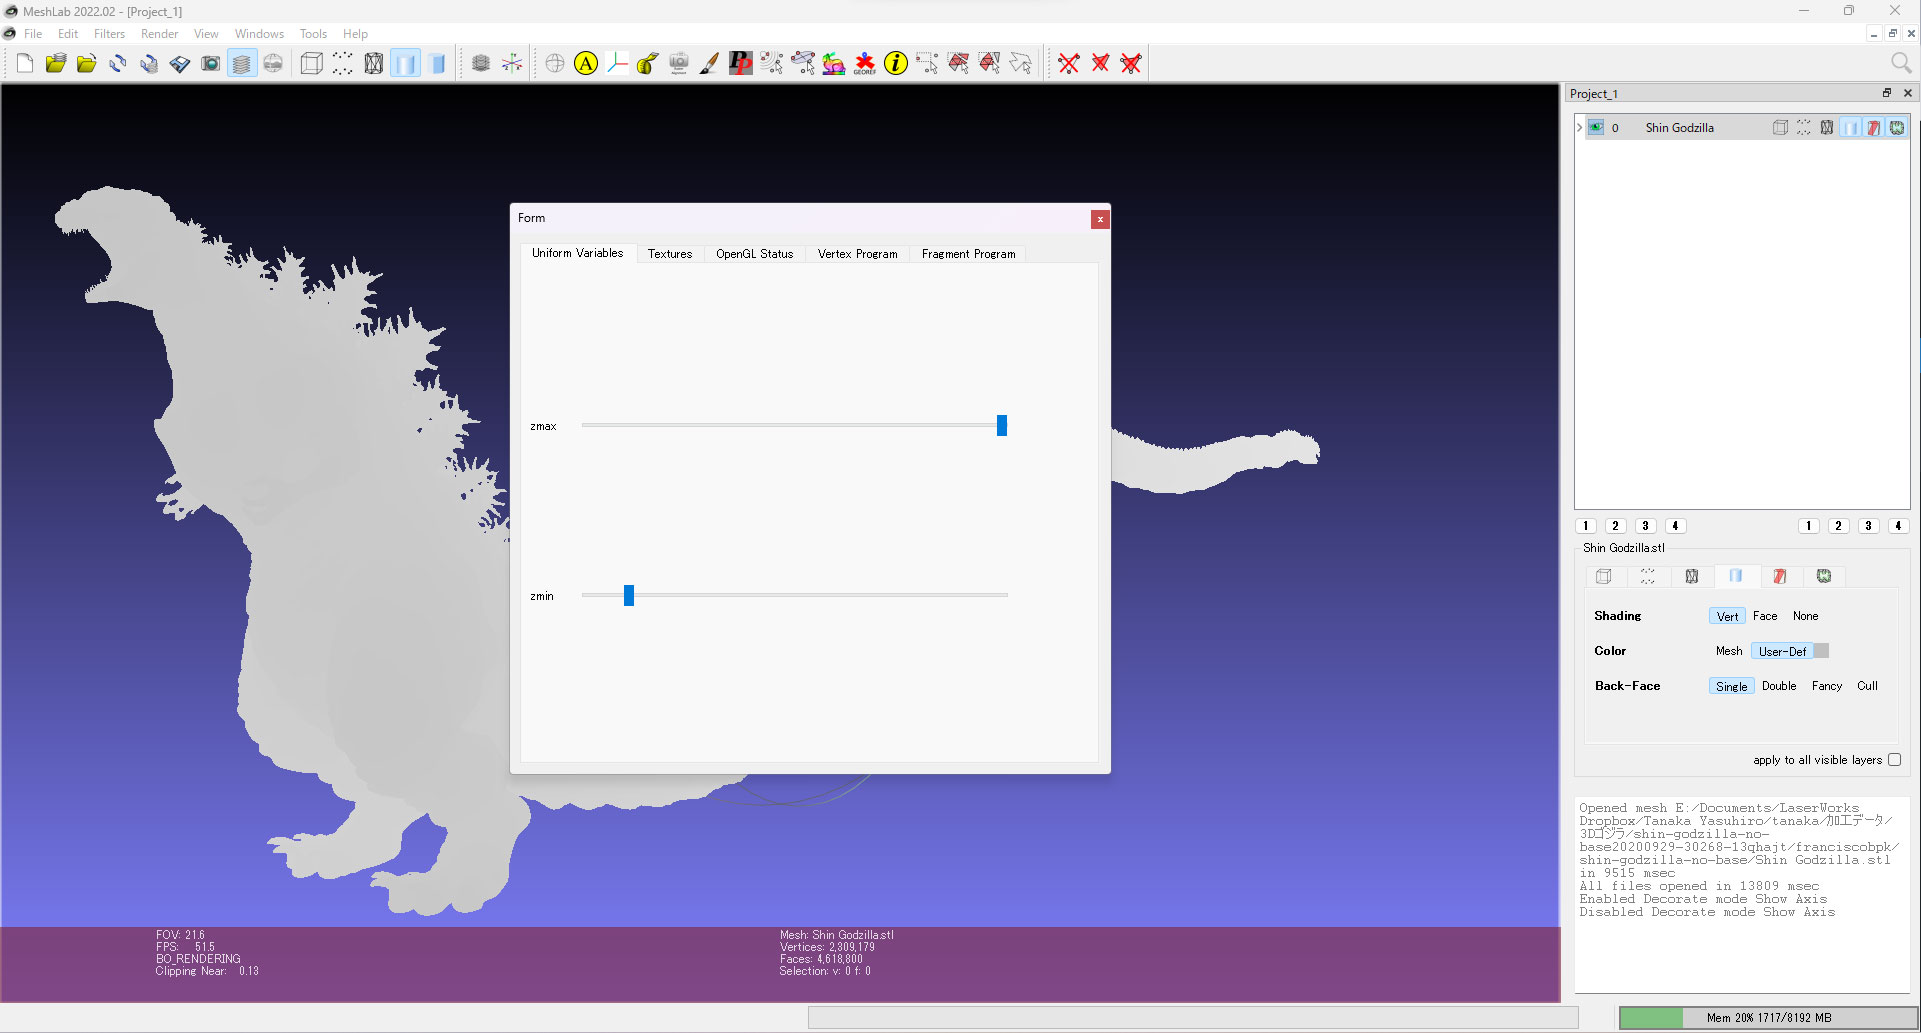
Task: Toggle wireframe rendering in main toolbar
Action: tap(374, 64)
